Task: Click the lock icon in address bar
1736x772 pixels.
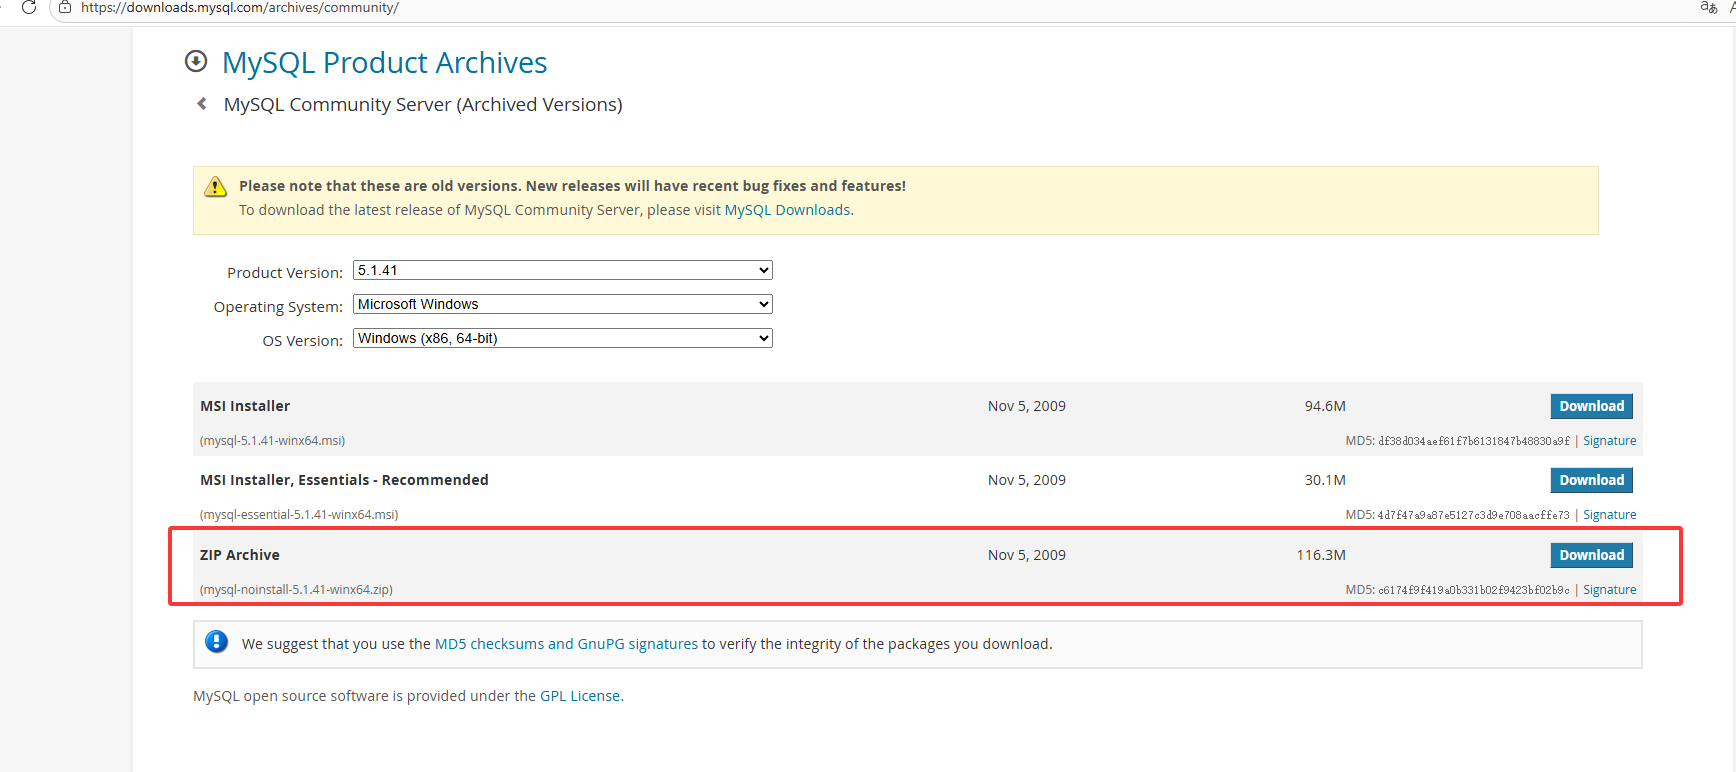Action: [x=65, y=7]
